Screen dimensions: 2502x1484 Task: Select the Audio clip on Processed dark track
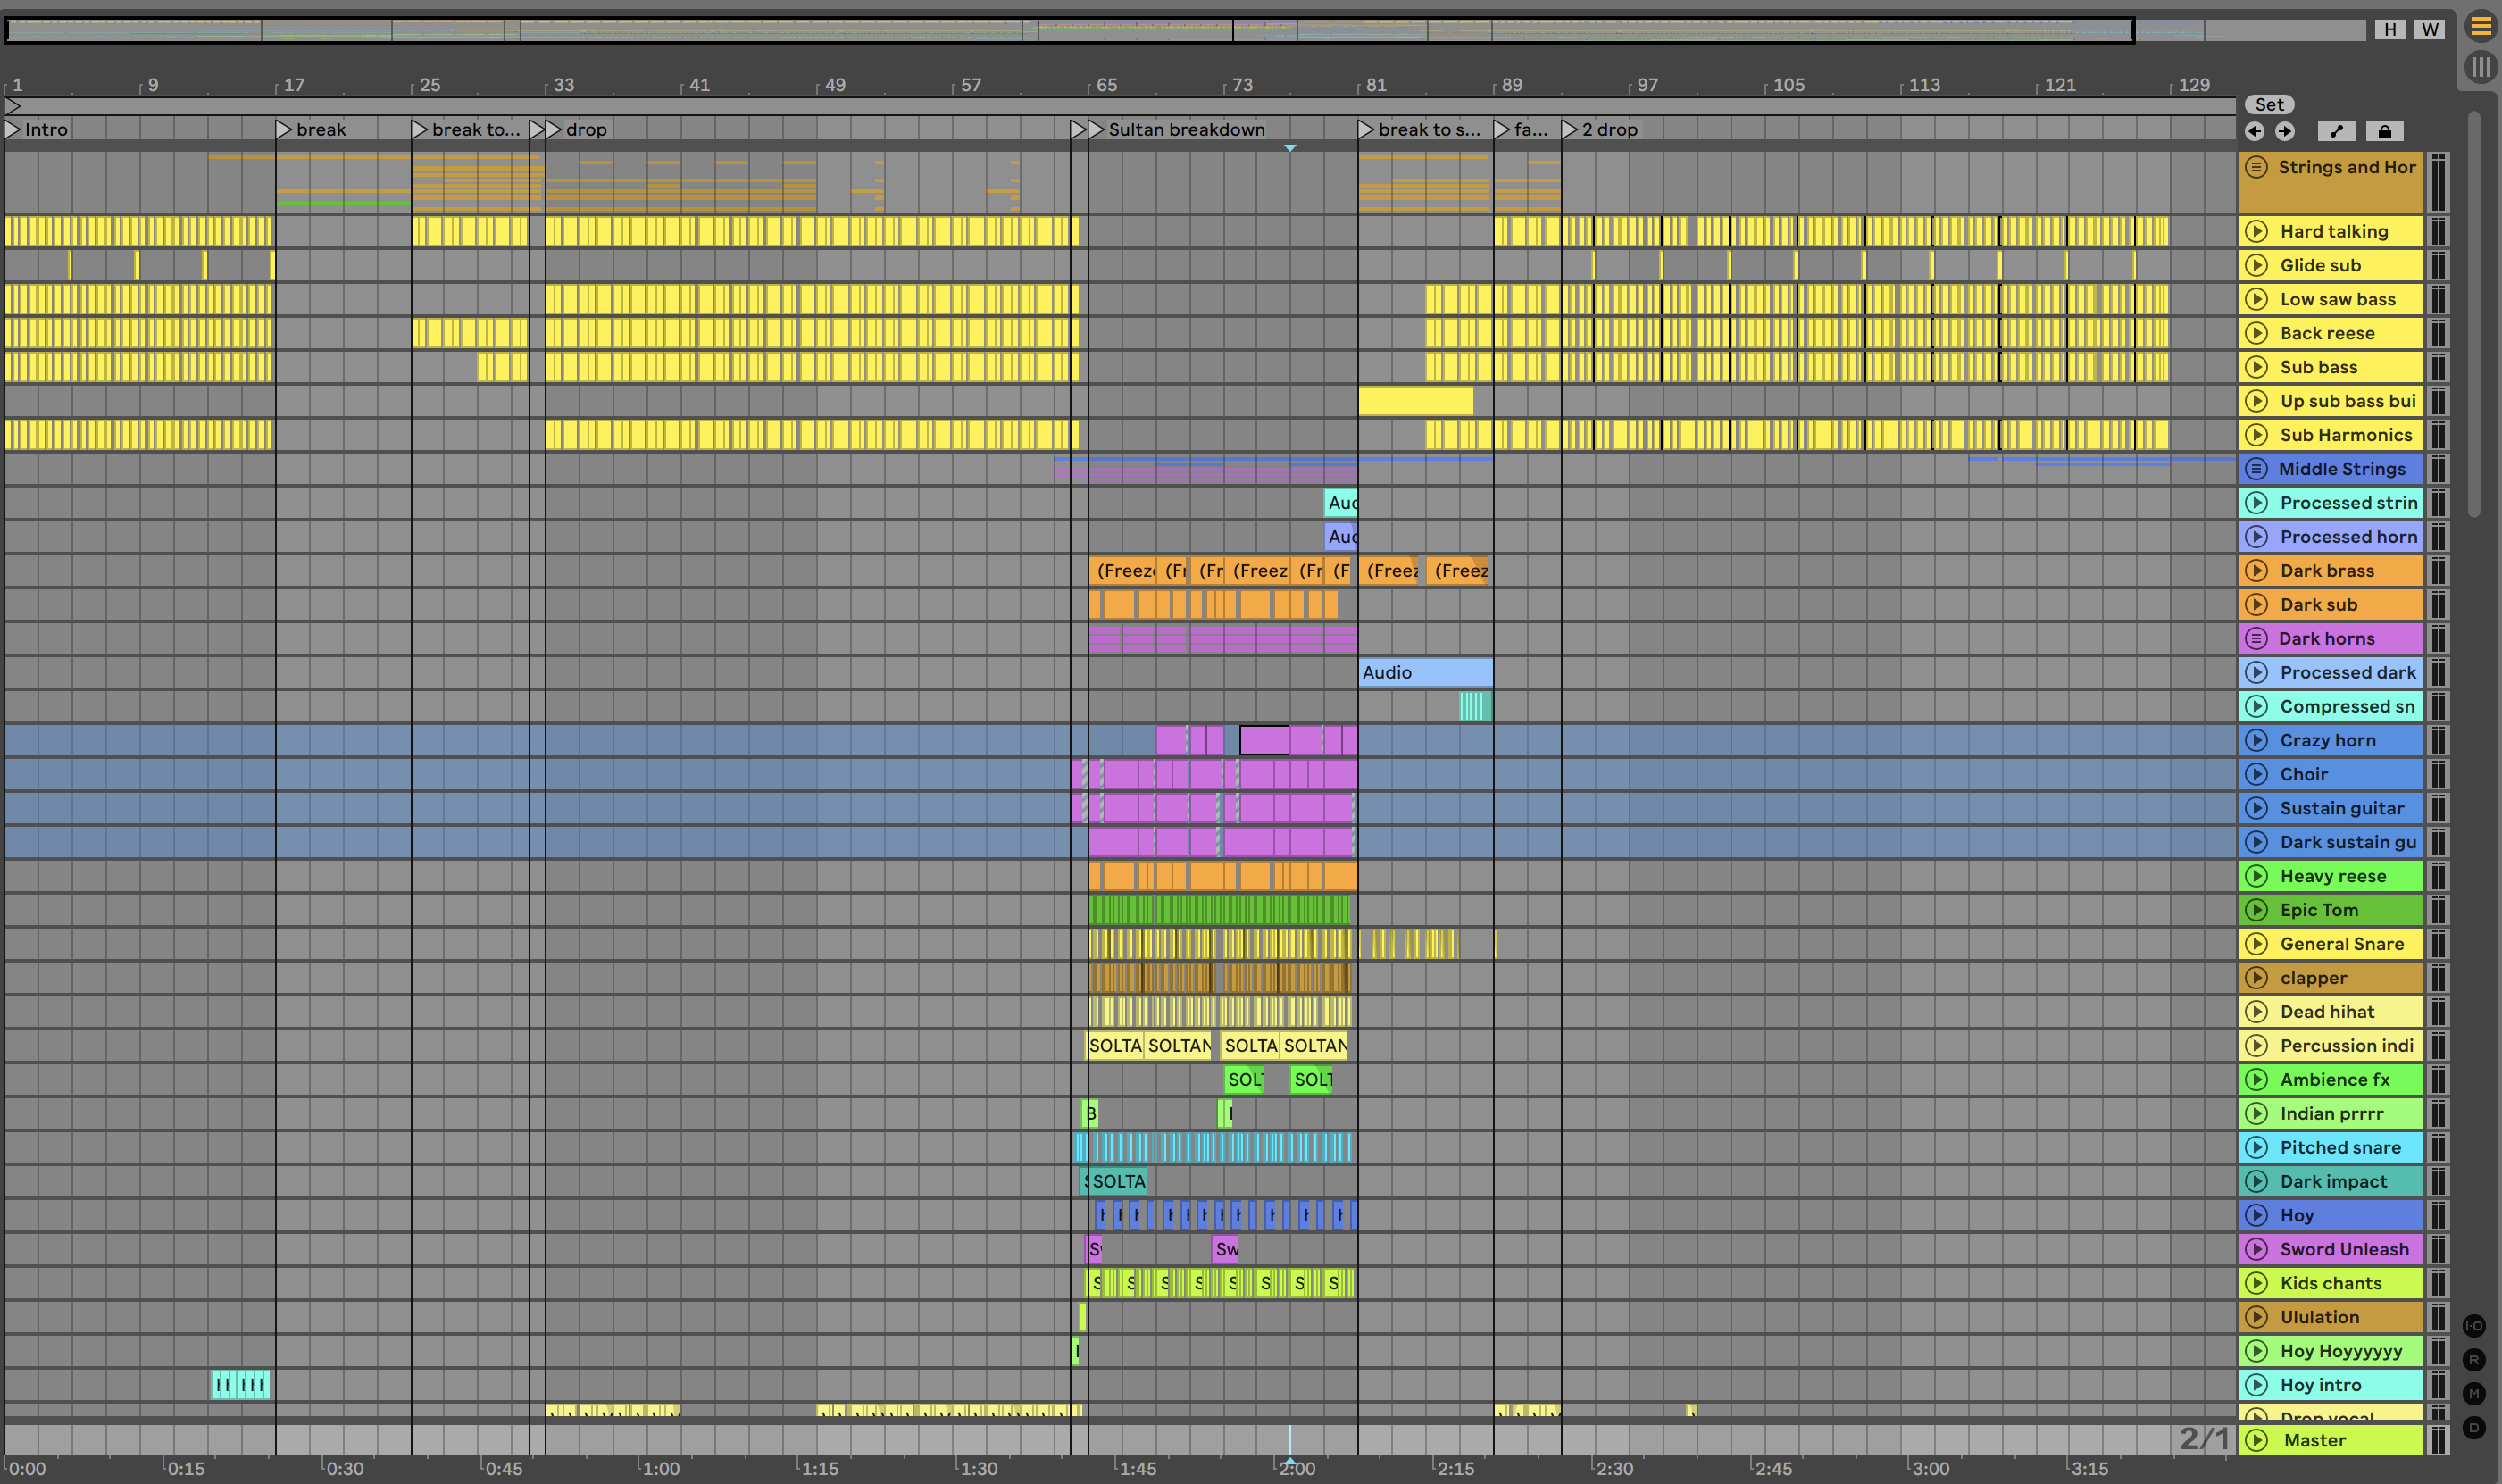(1424, 672)
